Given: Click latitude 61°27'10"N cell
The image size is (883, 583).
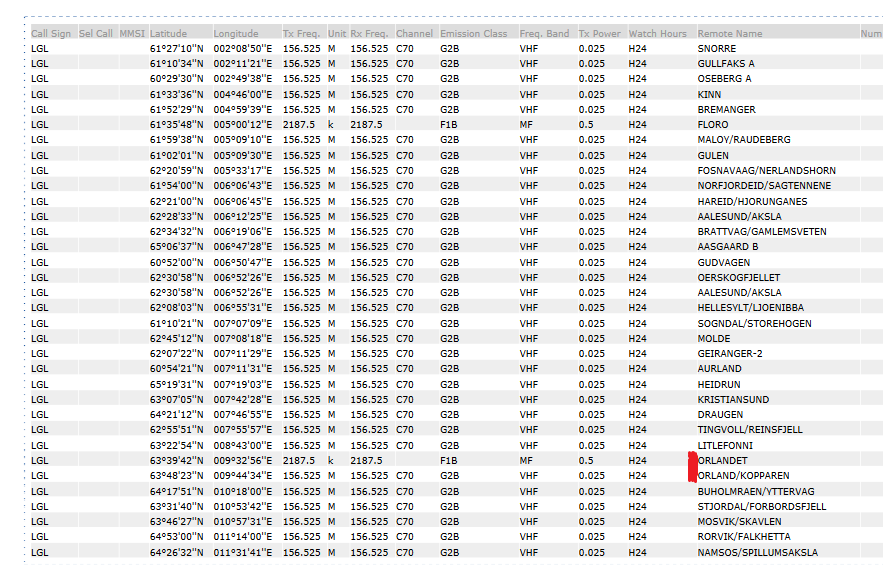Looking at the screenshot, I should [x=176, y=48].
